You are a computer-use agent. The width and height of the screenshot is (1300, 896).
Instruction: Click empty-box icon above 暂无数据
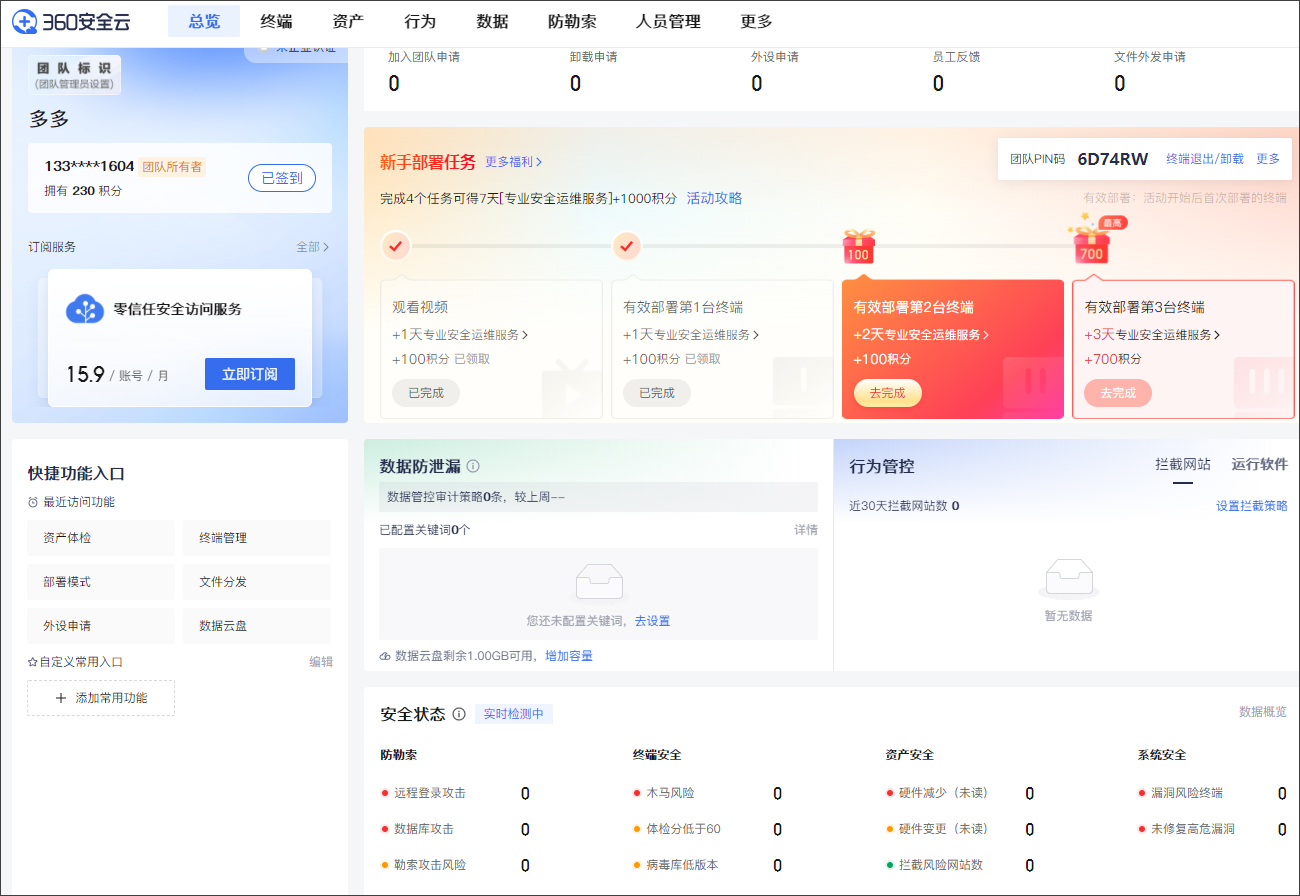(1067, 577)
